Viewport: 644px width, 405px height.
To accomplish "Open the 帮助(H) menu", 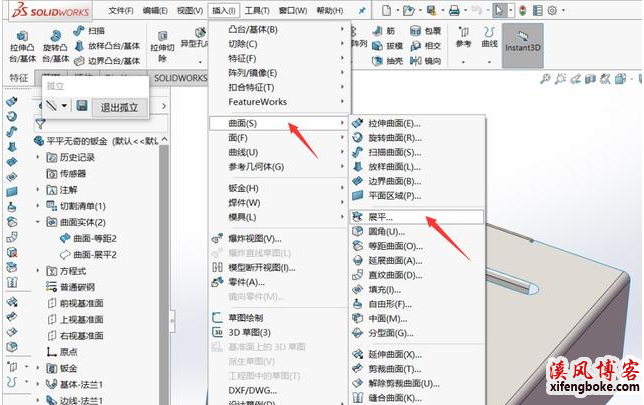I will point(330,11).
